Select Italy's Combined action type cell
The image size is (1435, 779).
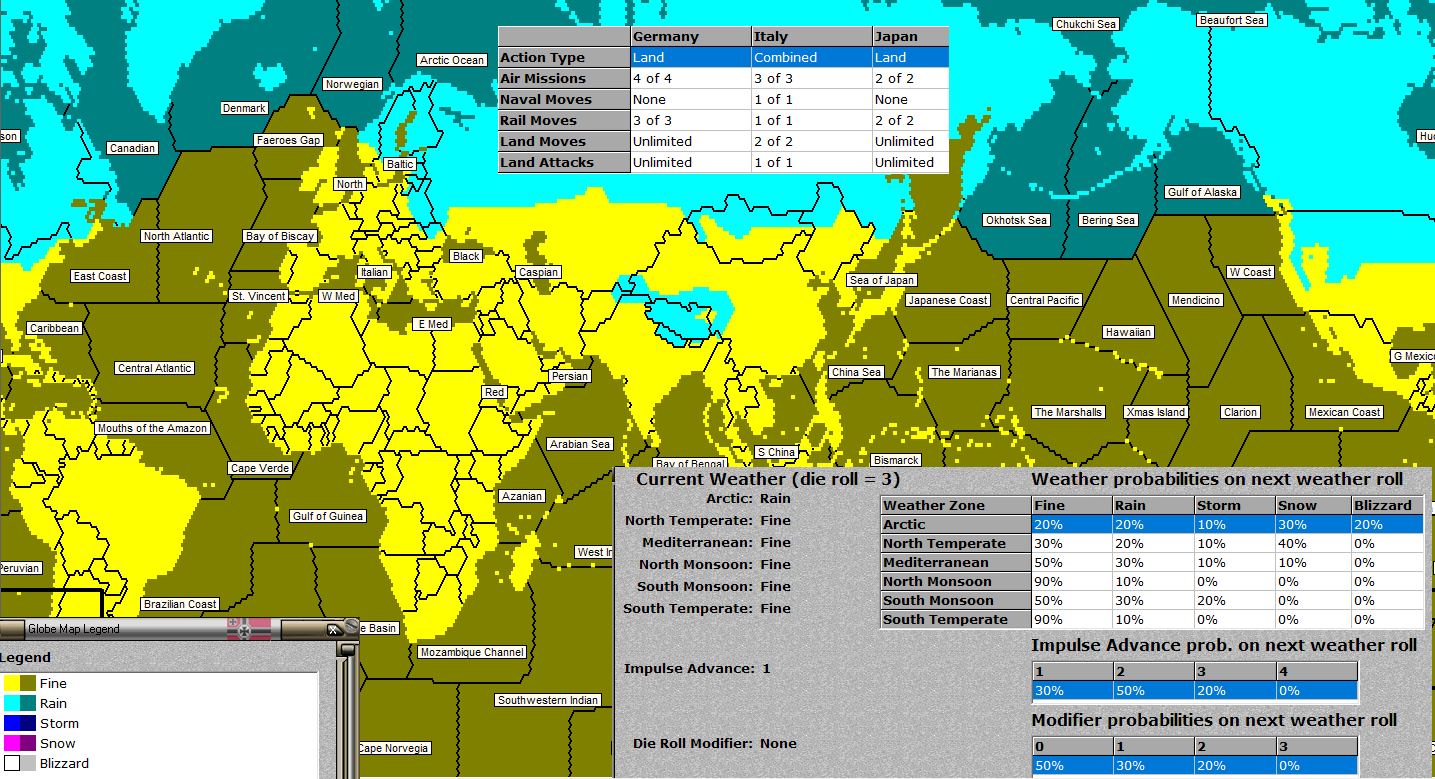pyautogui.click(x=811, y=58)
